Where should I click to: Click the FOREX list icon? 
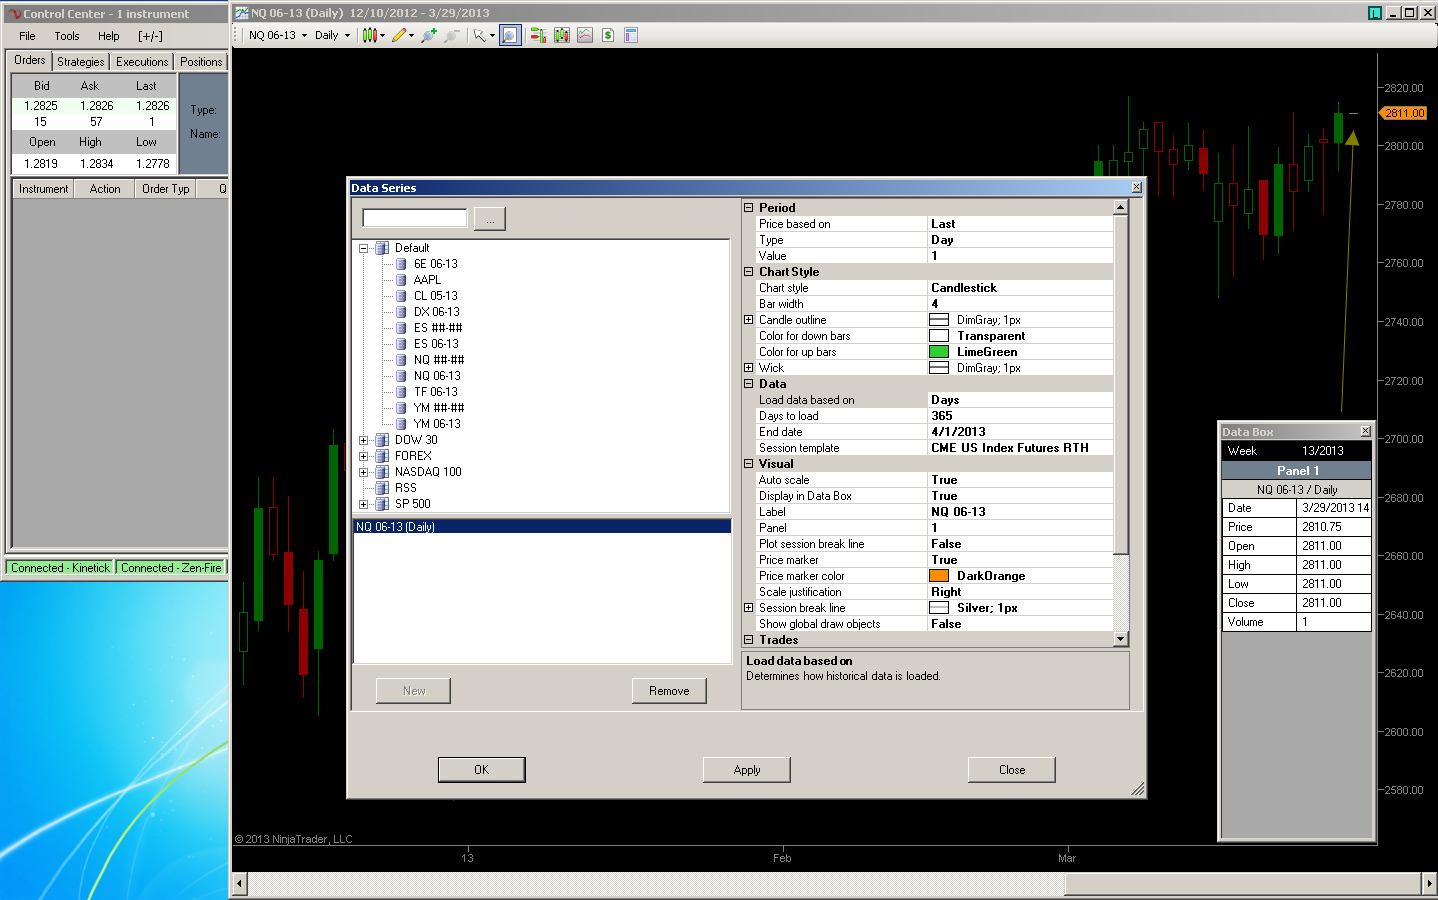point(382,456)
